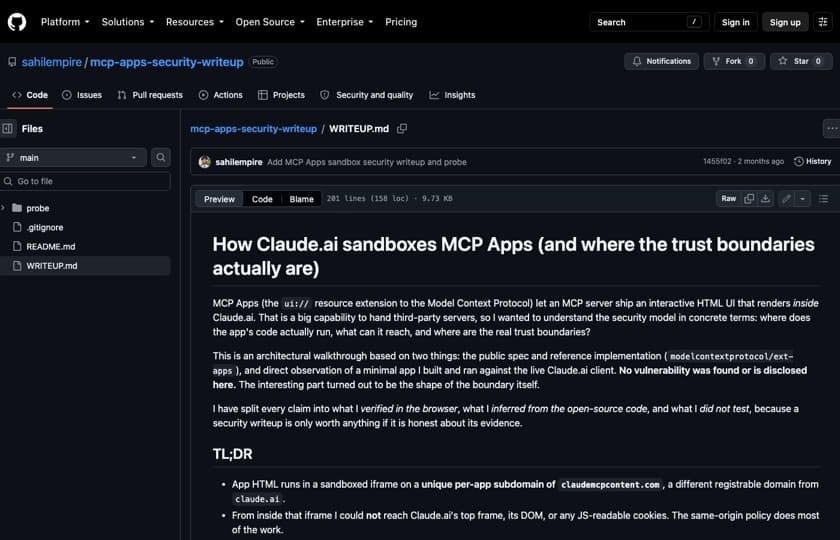
Task: Switch to the Projects tab
Action: (x=281, y=95)
